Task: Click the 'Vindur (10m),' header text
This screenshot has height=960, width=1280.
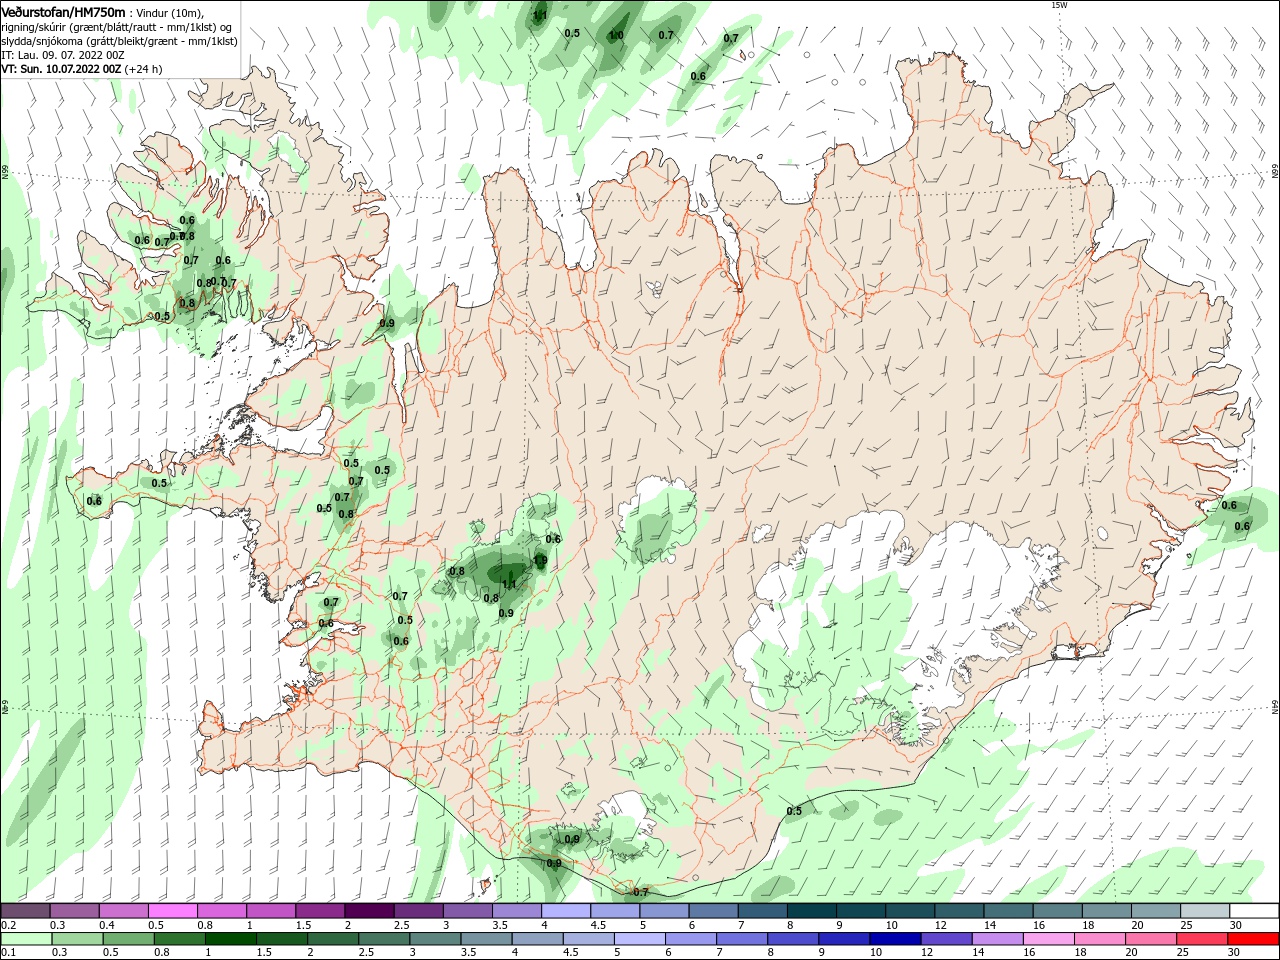Action: click(x=170, y=12)
